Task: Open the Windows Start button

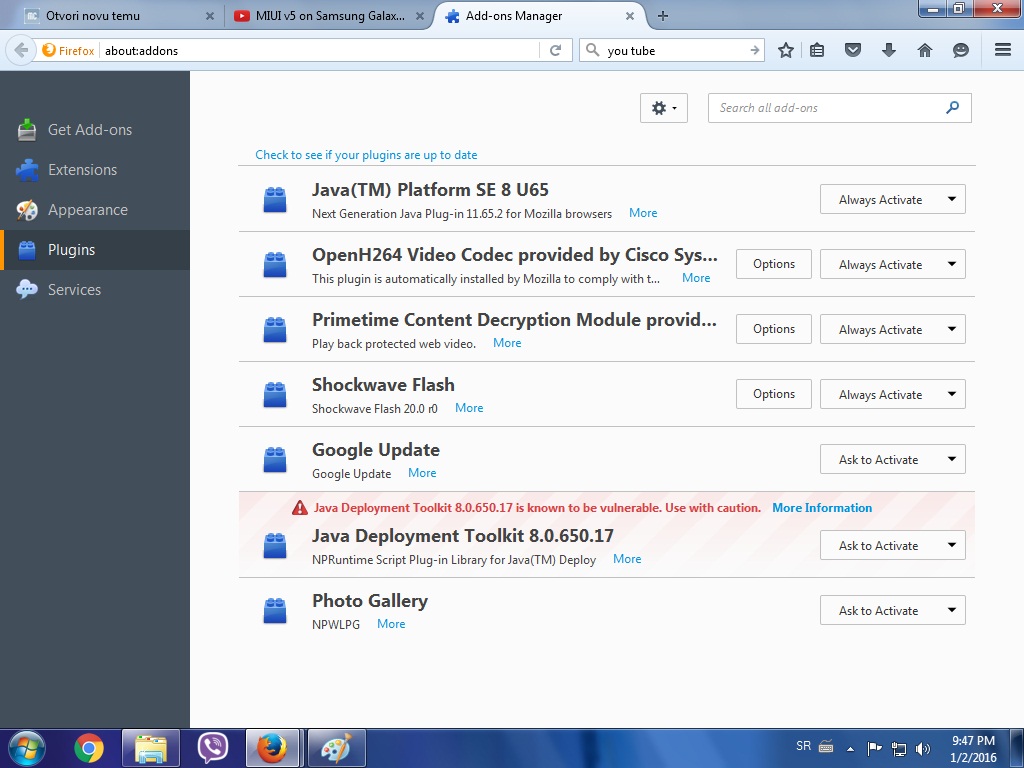Action: pos(27,748)
